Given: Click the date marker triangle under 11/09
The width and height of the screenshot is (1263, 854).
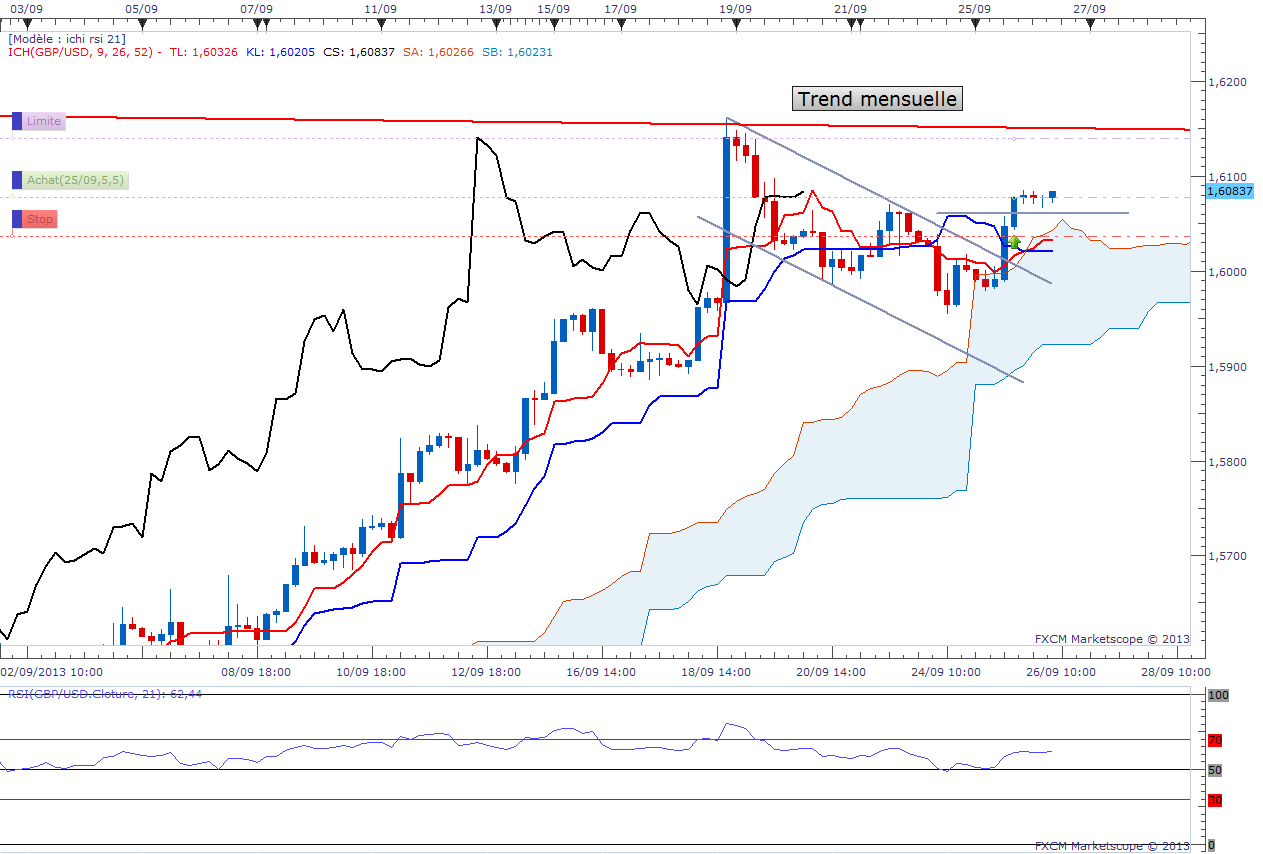Looking at the screenshot, I should pyautogui.click(x=380, y=25).
